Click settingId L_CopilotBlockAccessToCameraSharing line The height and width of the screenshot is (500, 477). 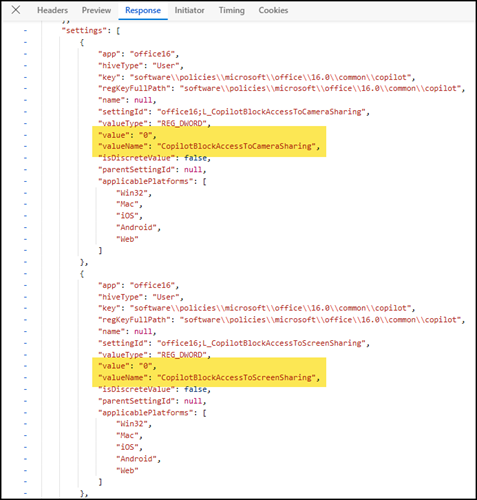point(234,112)
